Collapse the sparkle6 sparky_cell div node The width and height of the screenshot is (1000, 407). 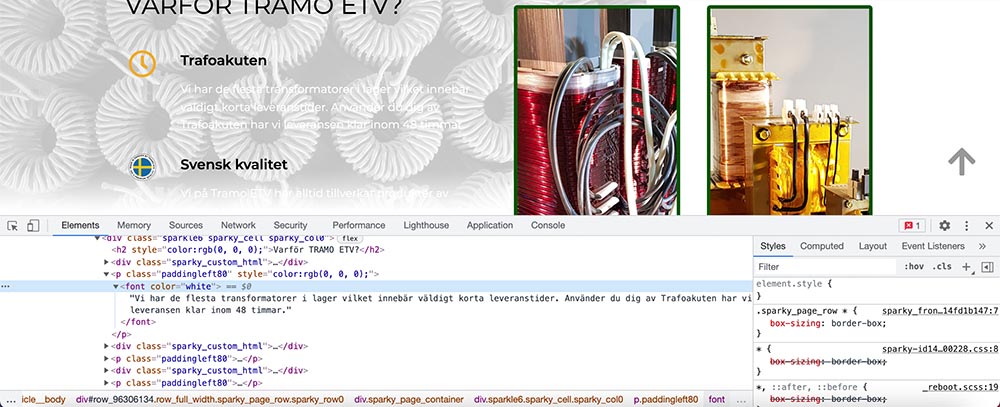coord(98,238)
